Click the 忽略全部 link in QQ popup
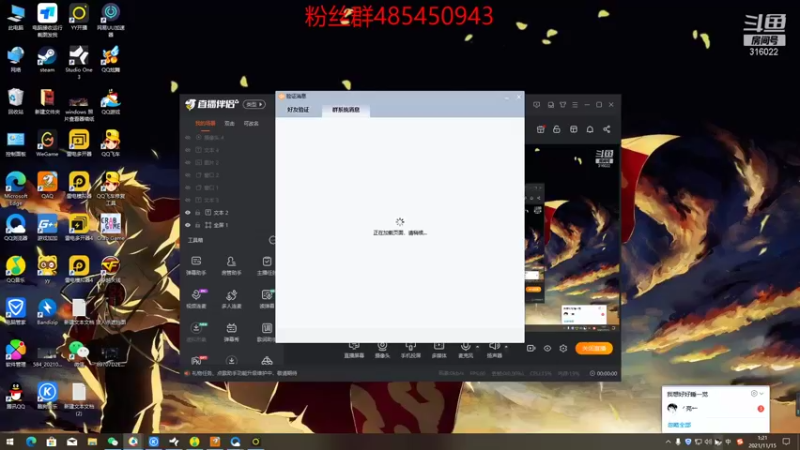The height and width of the screenshot is (450, 800). coord(679,424)
